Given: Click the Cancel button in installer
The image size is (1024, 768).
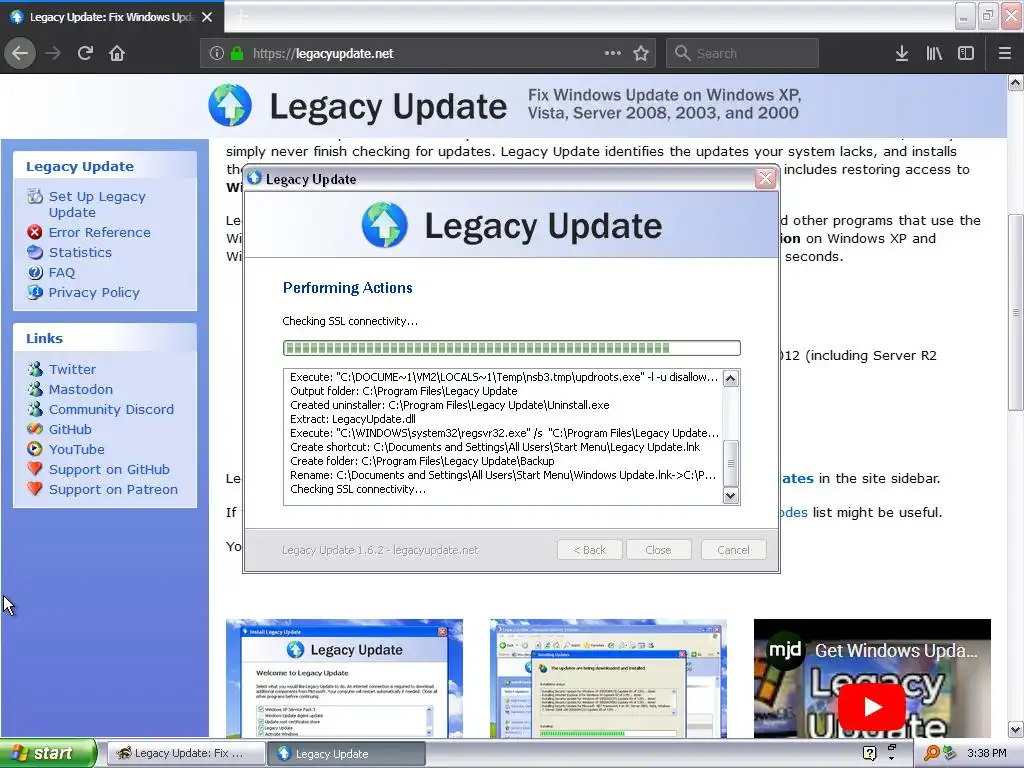Looking at the screenshot, I should click(x=733, y=550).
